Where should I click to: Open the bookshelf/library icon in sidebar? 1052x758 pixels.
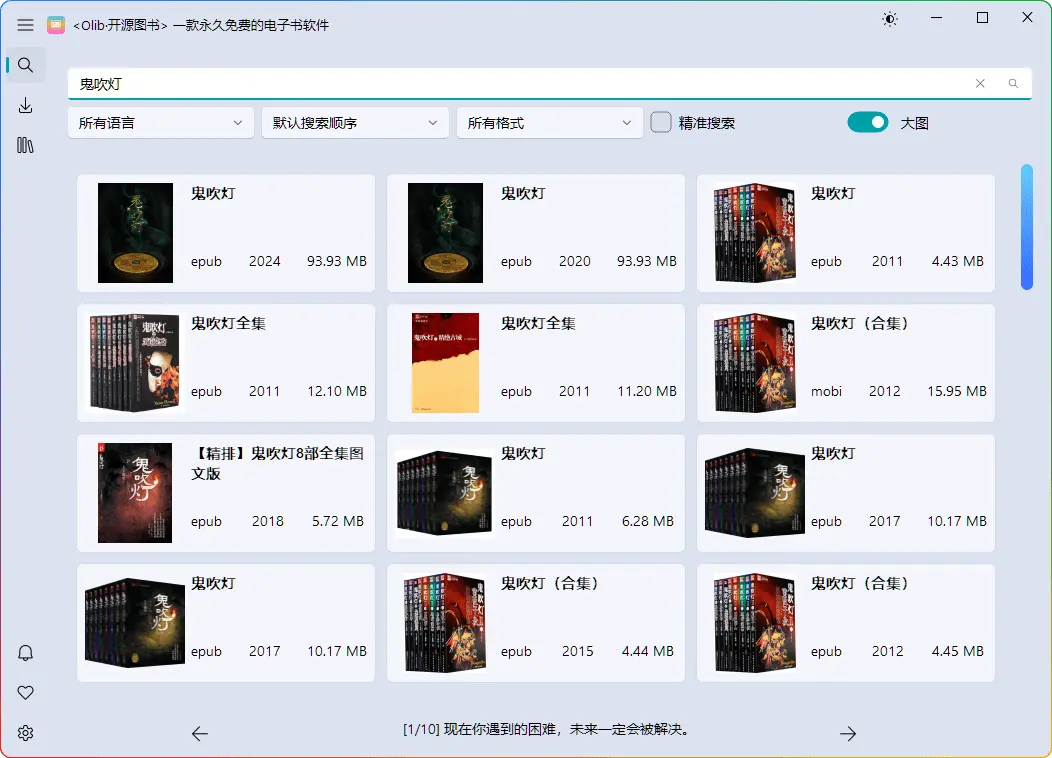(25, 145)
